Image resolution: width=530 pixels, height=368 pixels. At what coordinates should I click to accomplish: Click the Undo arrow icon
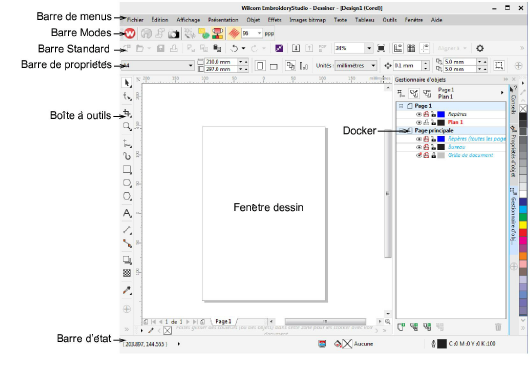point(234,48)
